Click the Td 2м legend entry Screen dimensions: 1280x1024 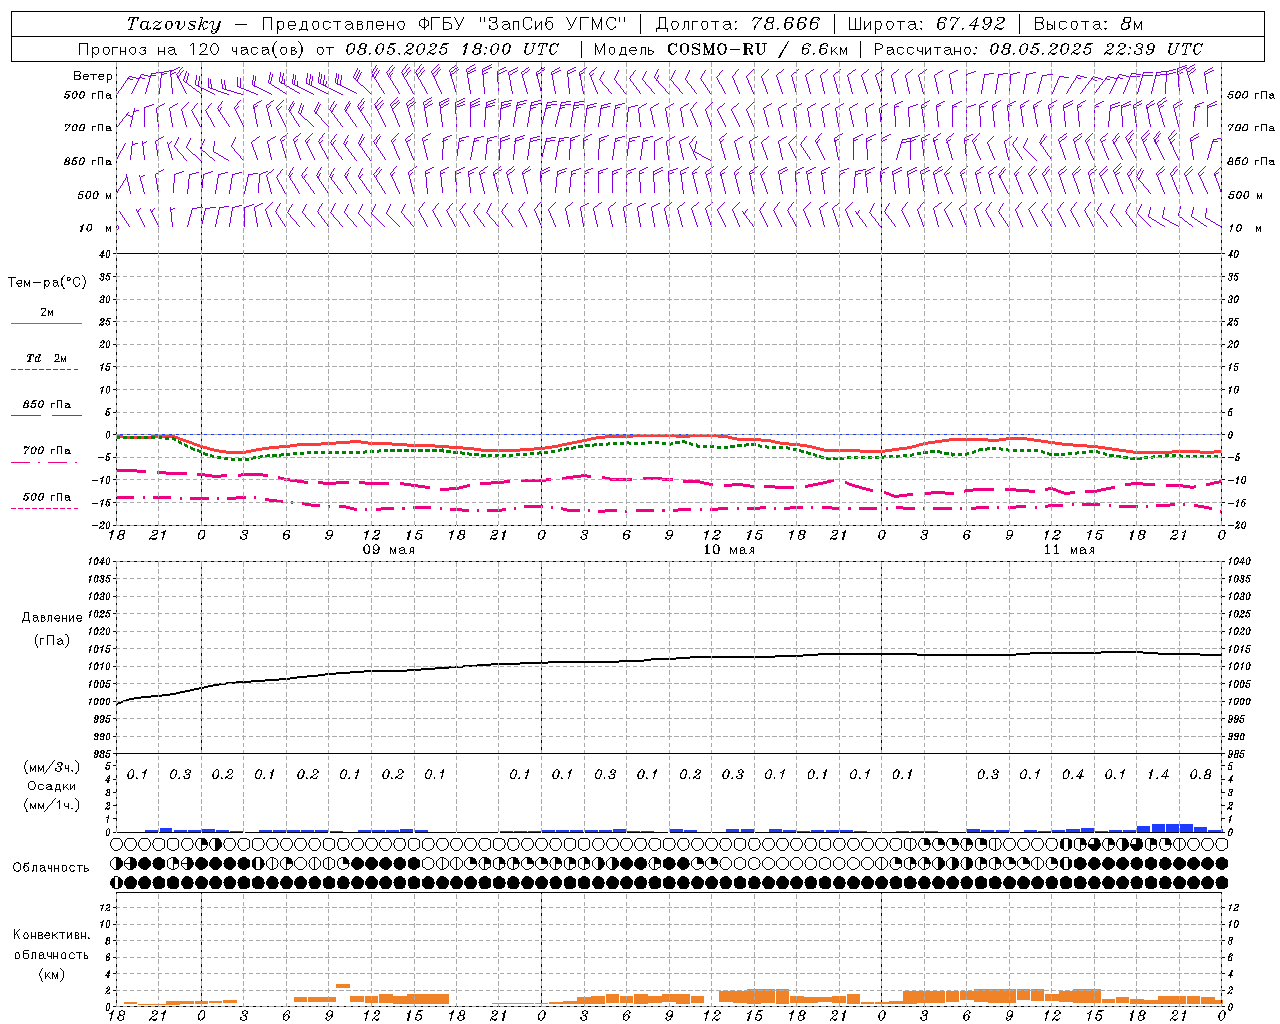[46, 358]
